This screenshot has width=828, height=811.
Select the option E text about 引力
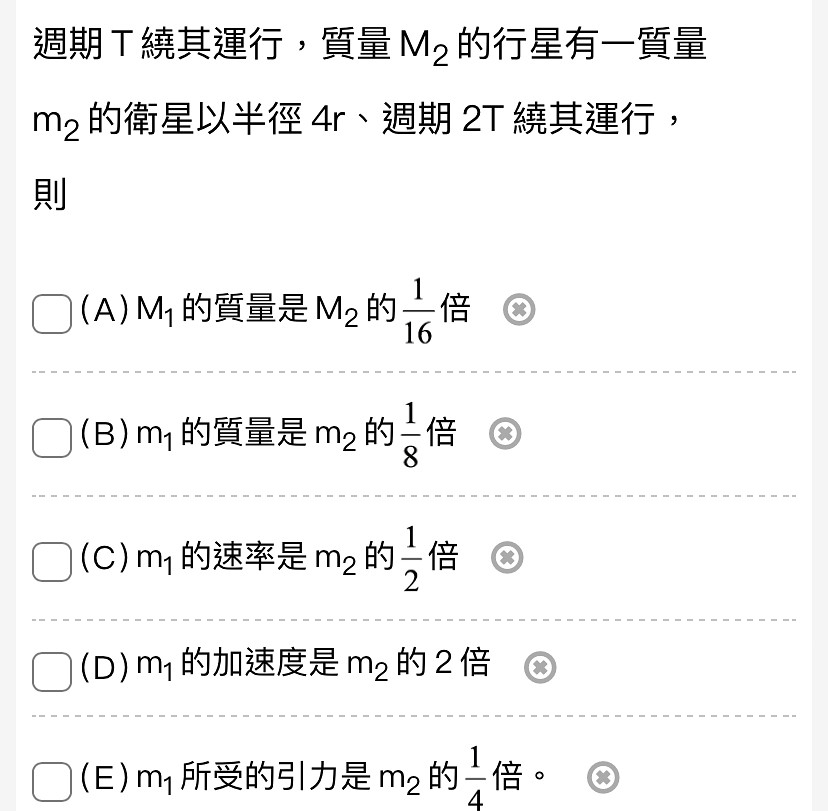coord(314,778)
